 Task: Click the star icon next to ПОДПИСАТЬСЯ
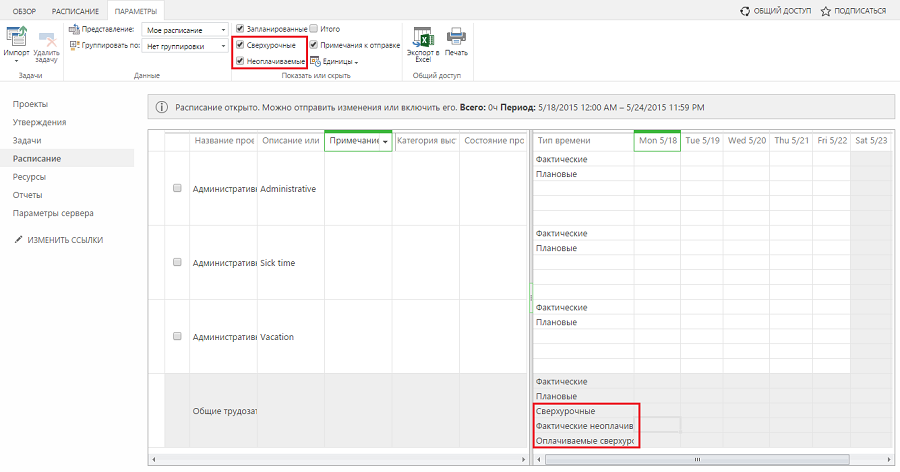point(825,11)
